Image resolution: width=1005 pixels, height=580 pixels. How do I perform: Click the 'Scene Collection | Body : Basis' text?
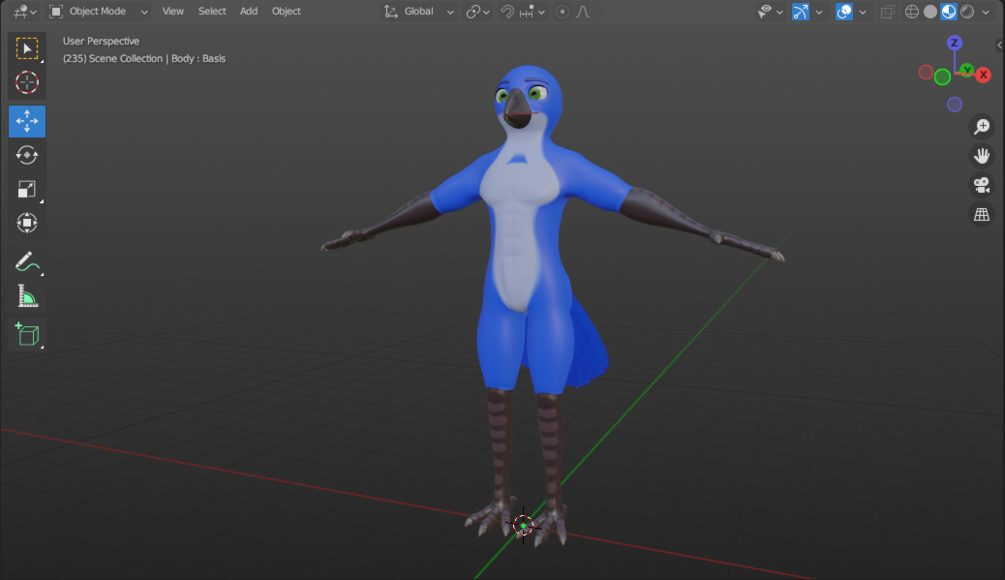coord(157,58)
